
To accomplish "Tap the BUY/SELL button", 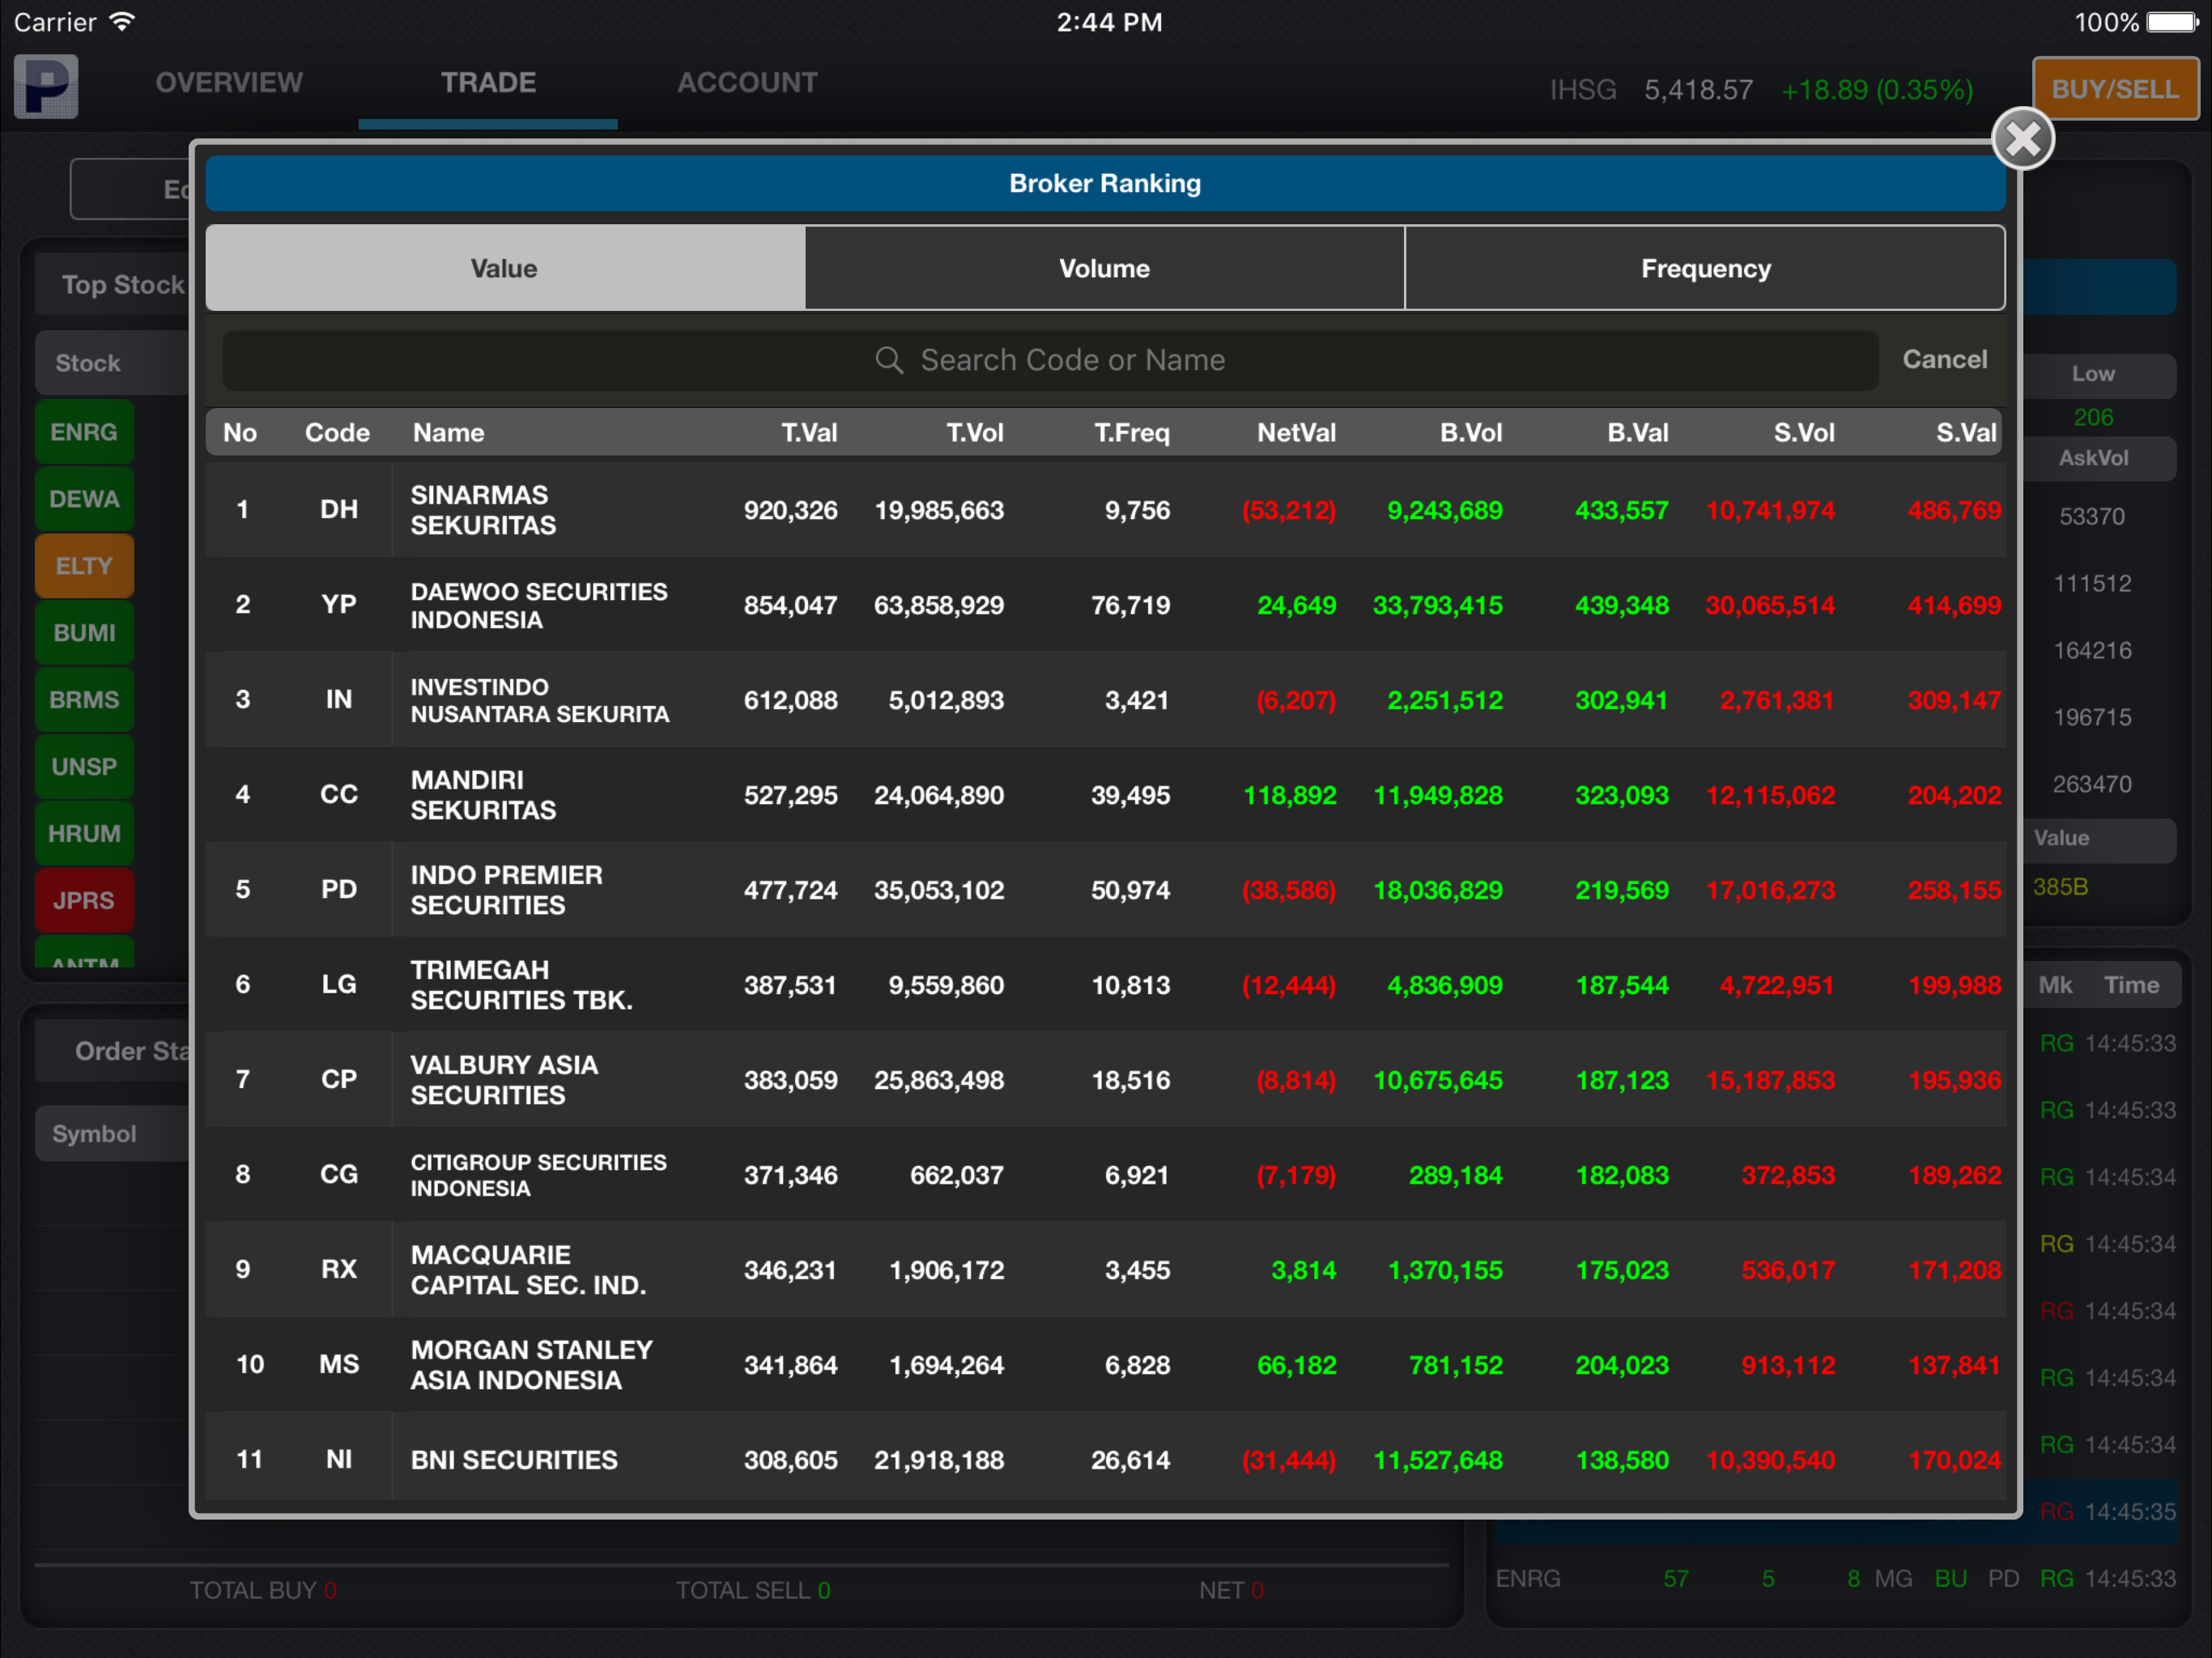I will tap(2115, 89).
